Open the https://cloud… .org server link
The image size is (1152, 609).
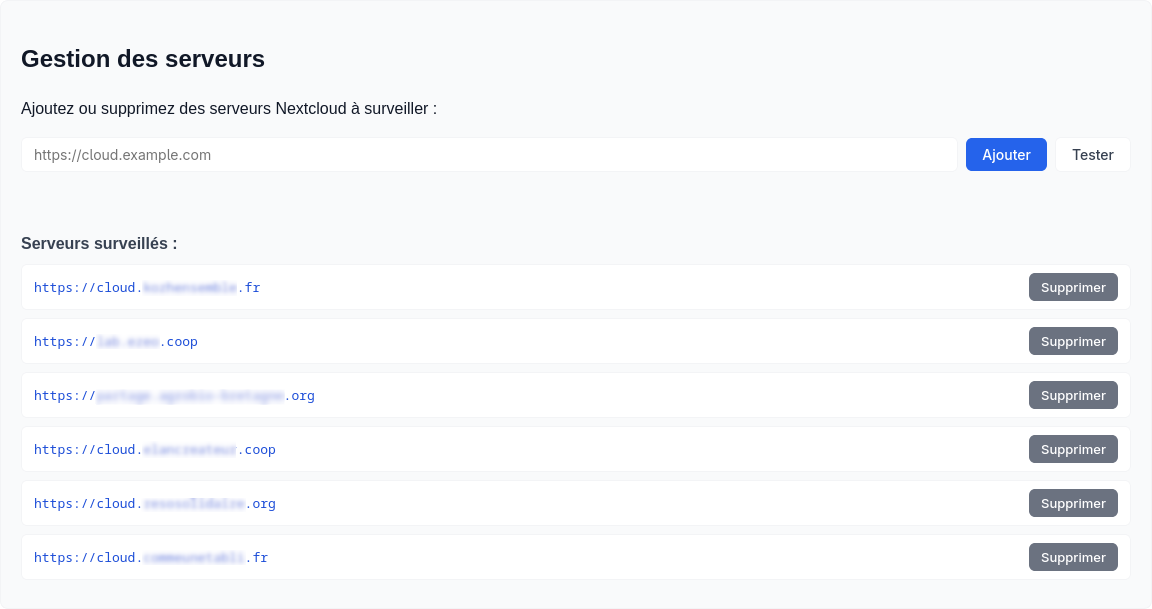tap(155, 503)
